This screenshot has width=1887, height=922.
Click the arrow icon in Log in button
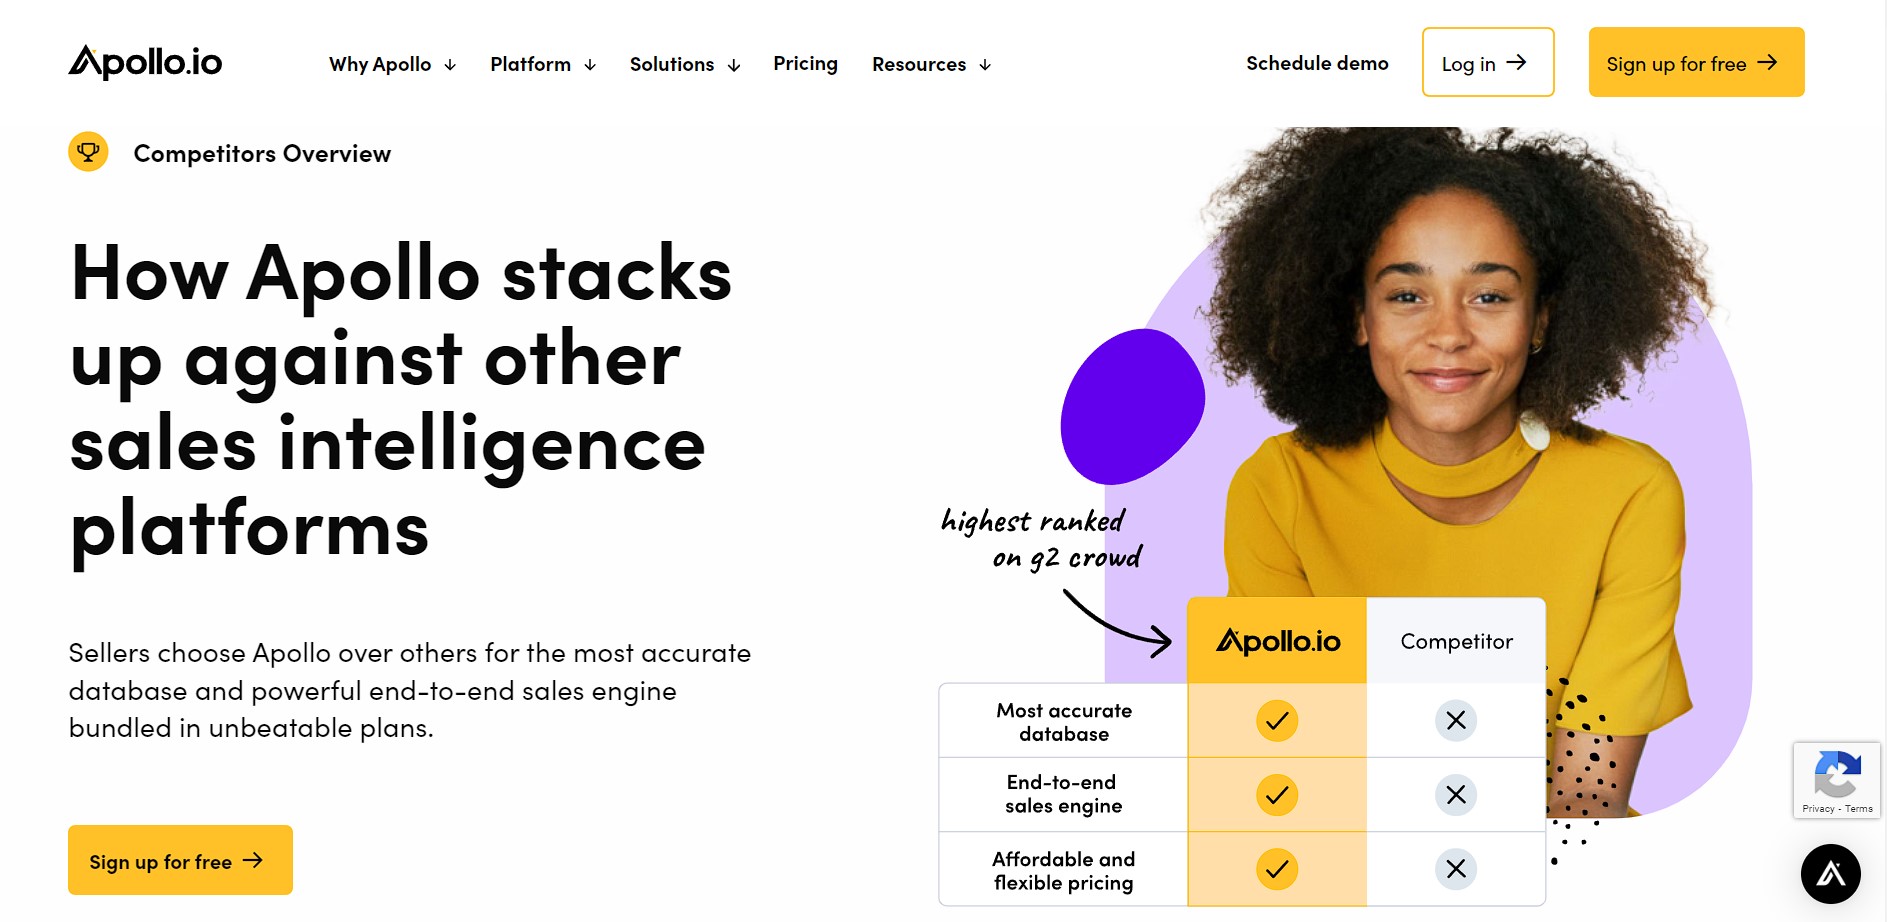click(1517, 63)
